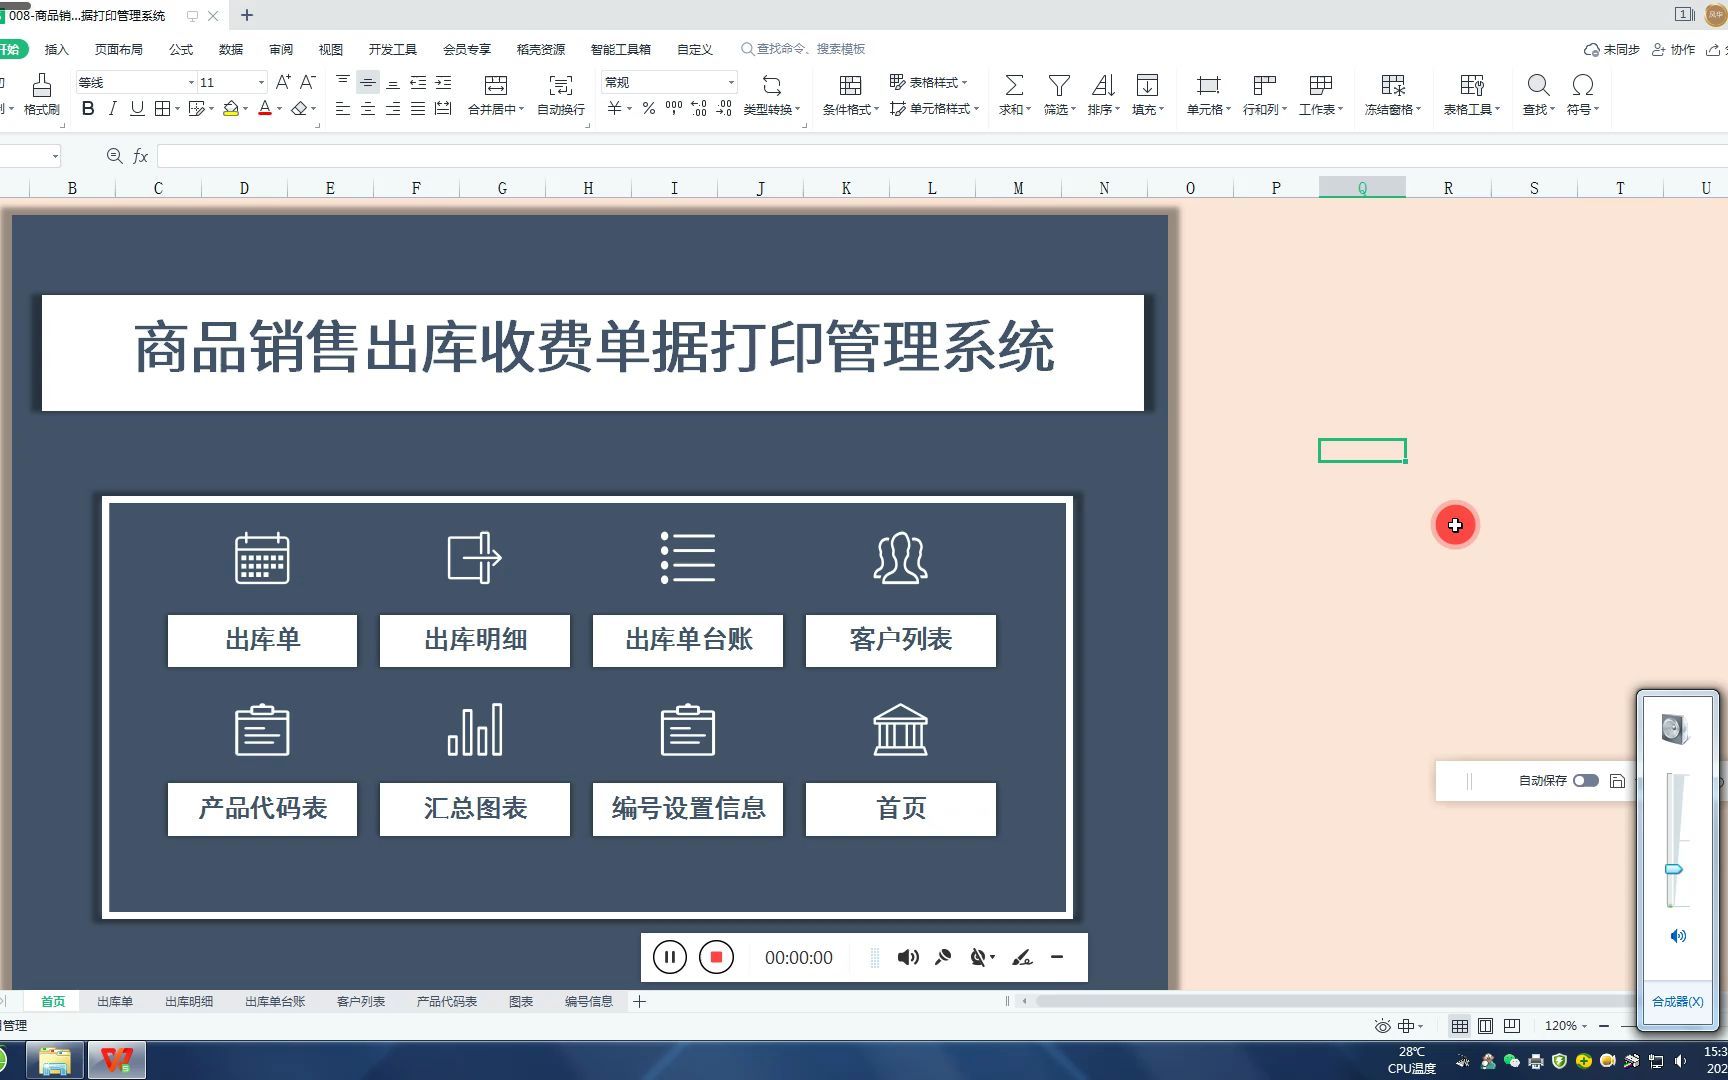This screenshot has height=1080, width=1728.
Task: Click the merge and center icon
Action: pos(495,85)
